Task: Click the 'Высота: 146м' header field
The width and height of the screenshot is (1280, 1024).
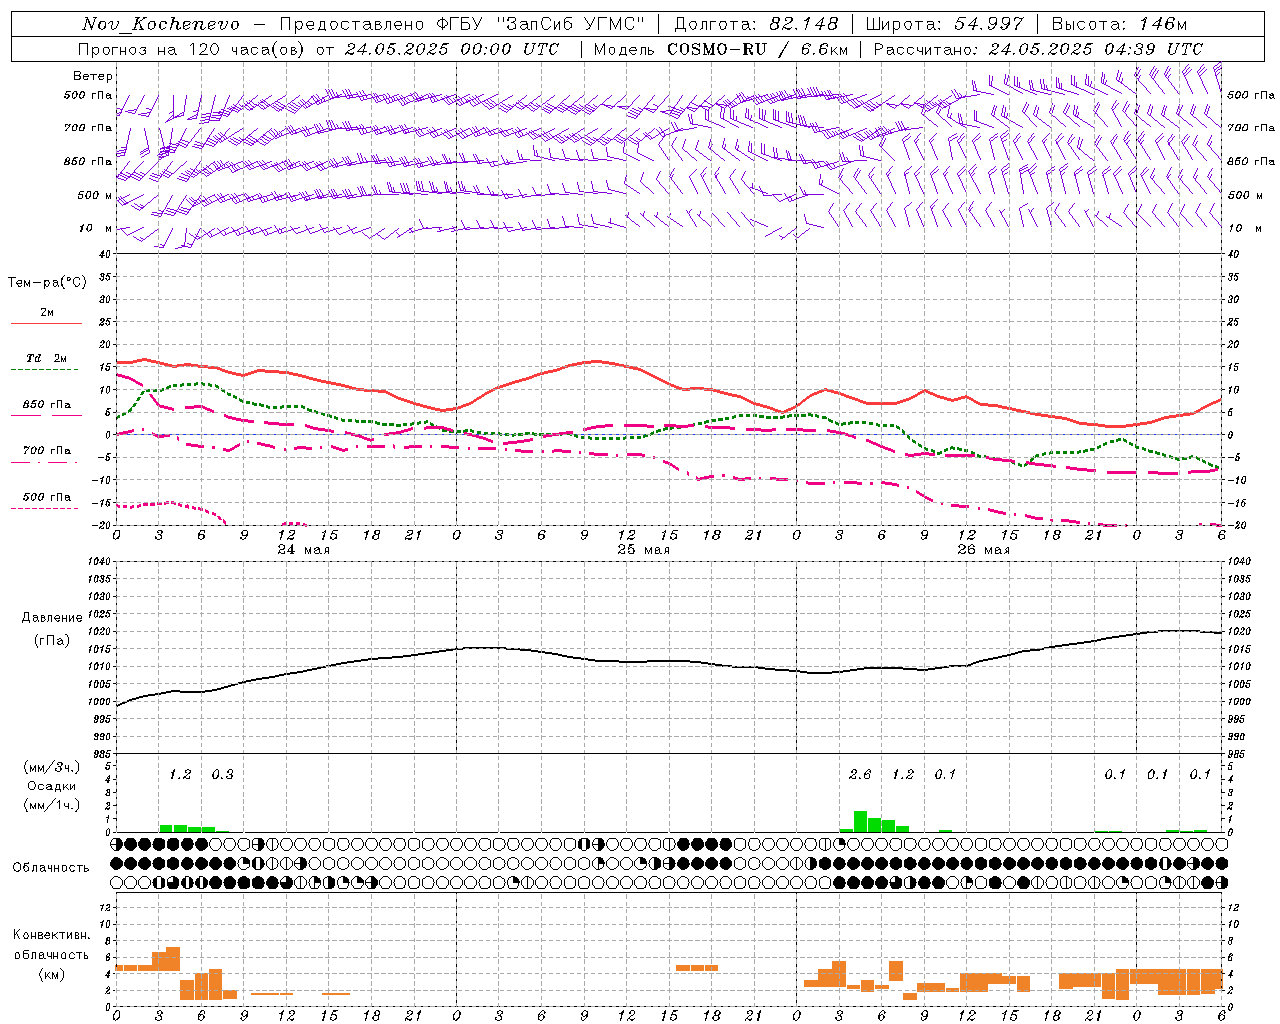Action: click(x=1119, y=24)
